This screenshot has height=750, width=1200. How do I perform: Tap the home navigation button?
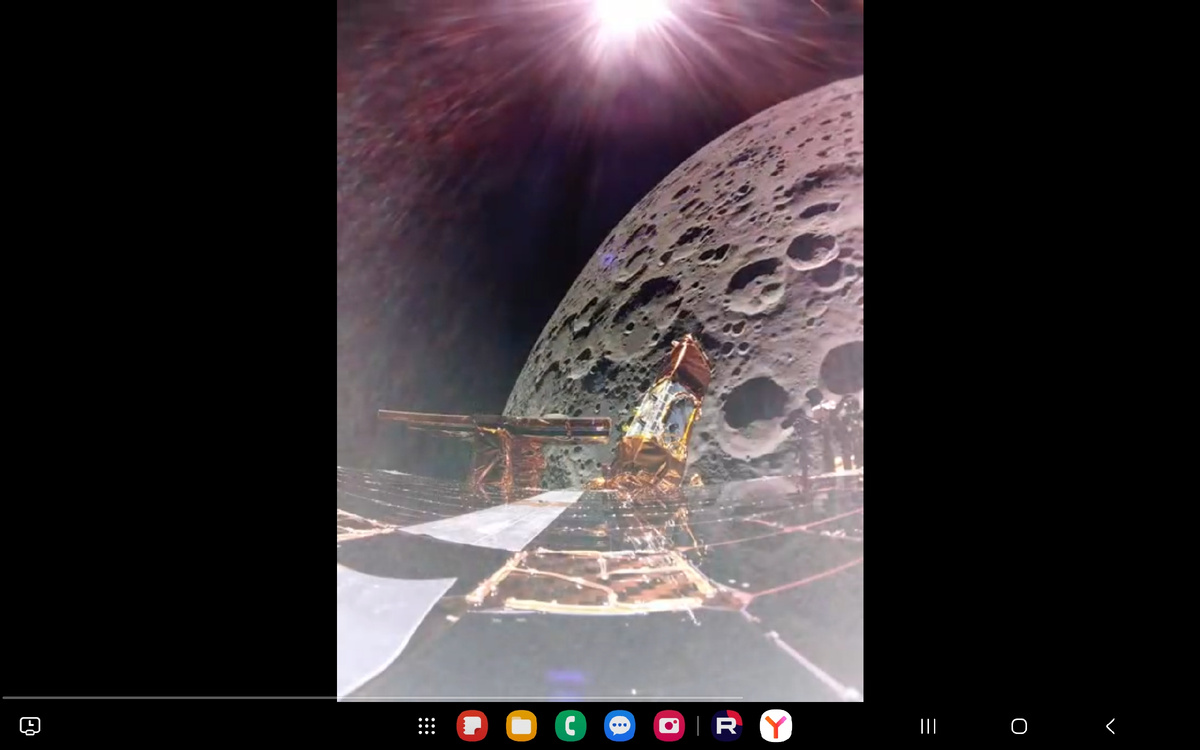1019,726
